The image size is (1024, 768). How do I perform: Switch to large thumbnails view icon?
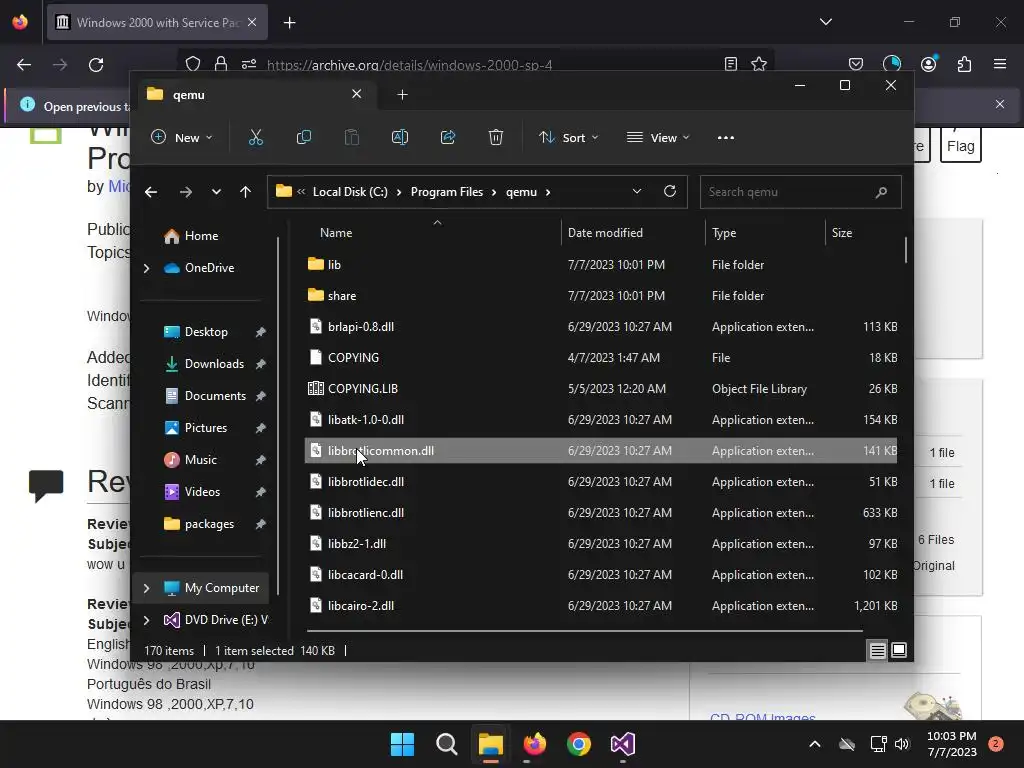(x=899, y=650)
